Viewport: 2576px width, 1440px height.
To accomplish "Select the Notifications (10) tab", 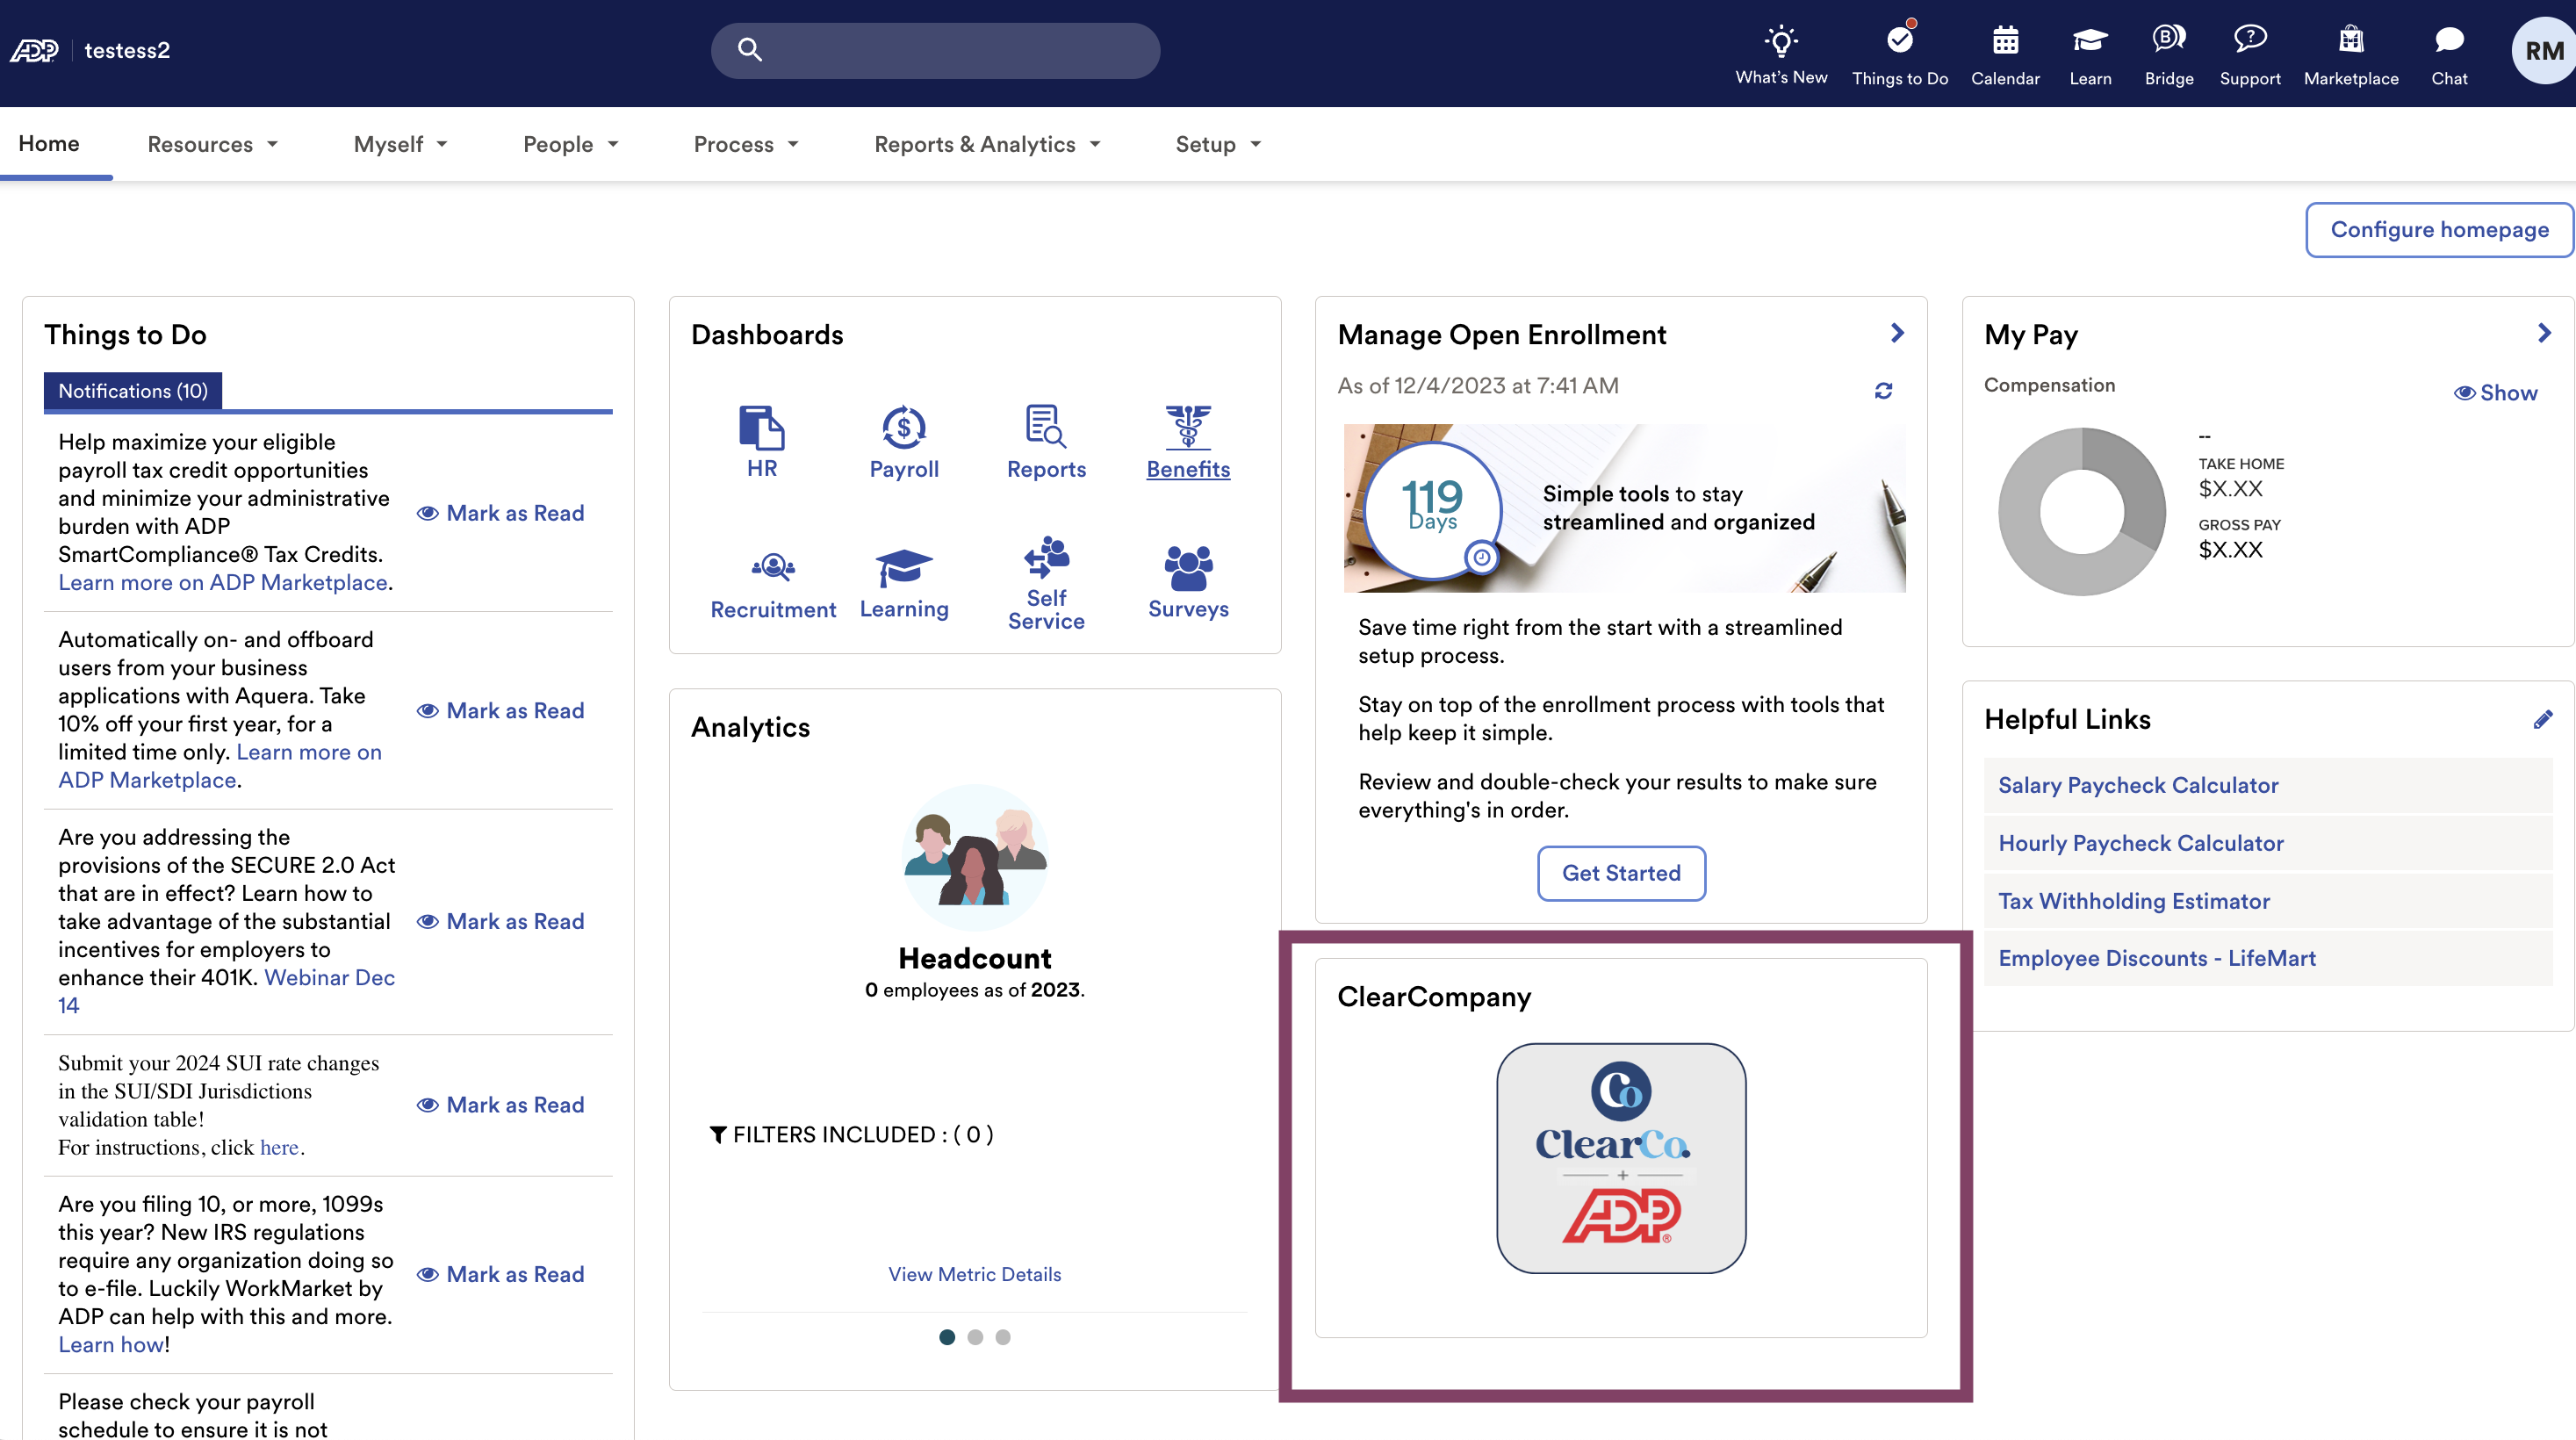I will 133,391.
